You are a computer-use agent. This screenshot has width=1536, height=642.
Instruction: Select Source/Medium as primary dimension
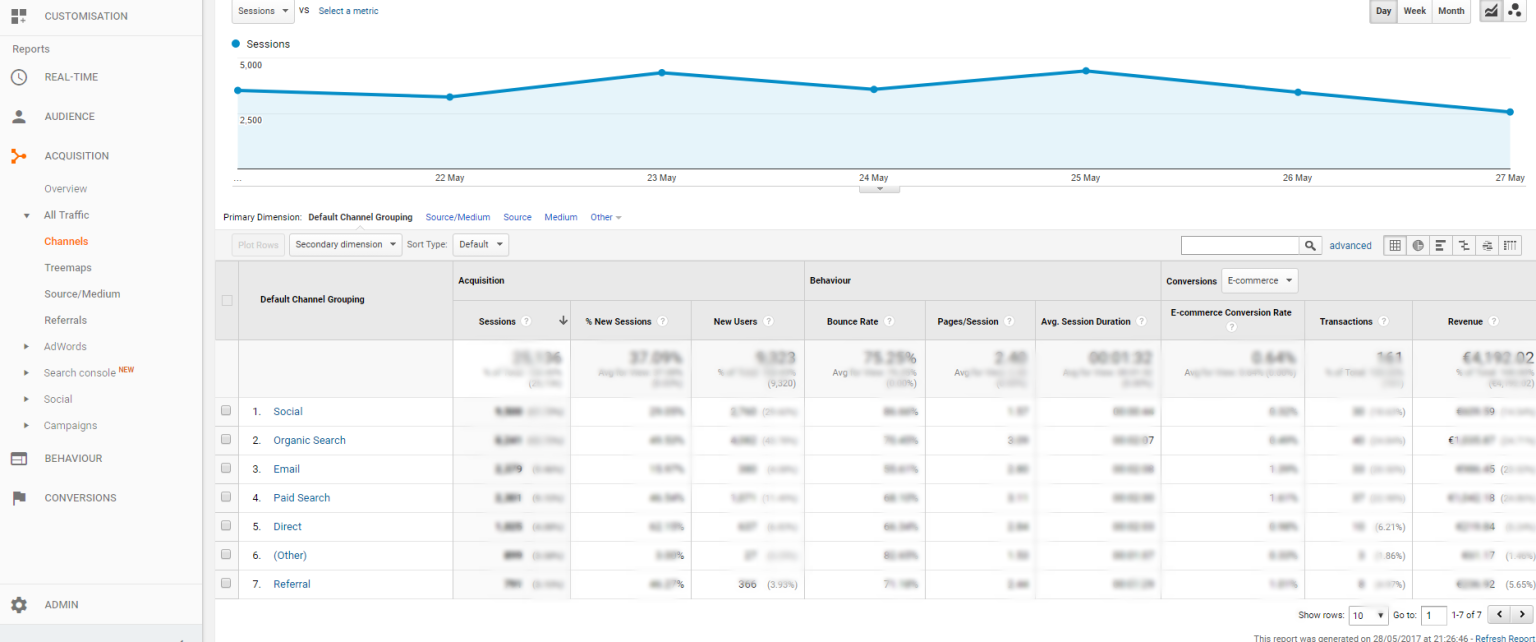pyautogui.click(x=458, y=217)
